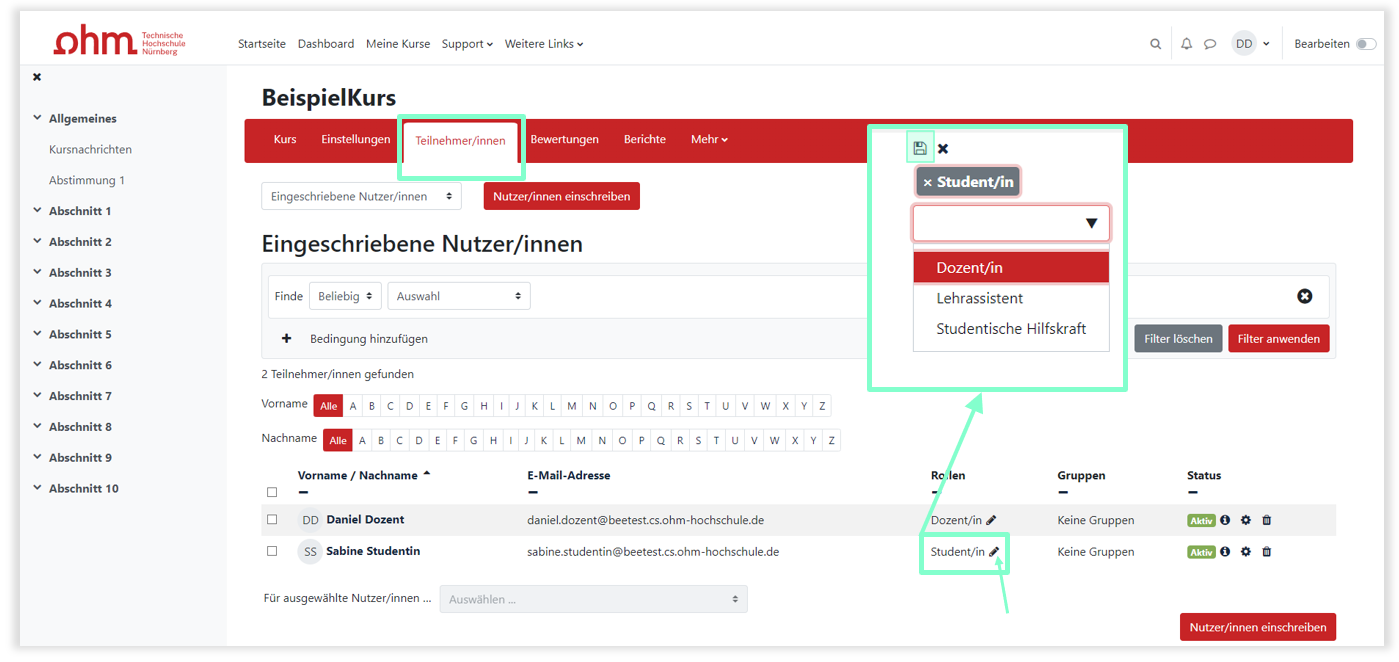The height and width of the screenshot is (662, 1399).
Task: Open the messages speech bubble icon
Action: (x=1209, y=44)
